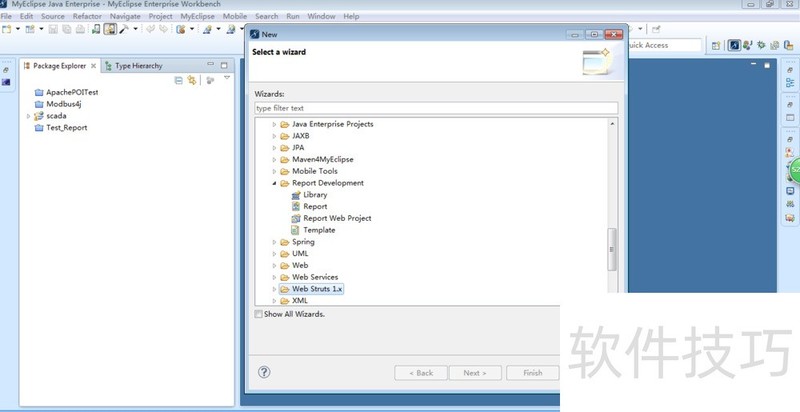Viewport: 800px width, 412px height.
Task: Open the MyEclipse menu
Action: [197, 16]
